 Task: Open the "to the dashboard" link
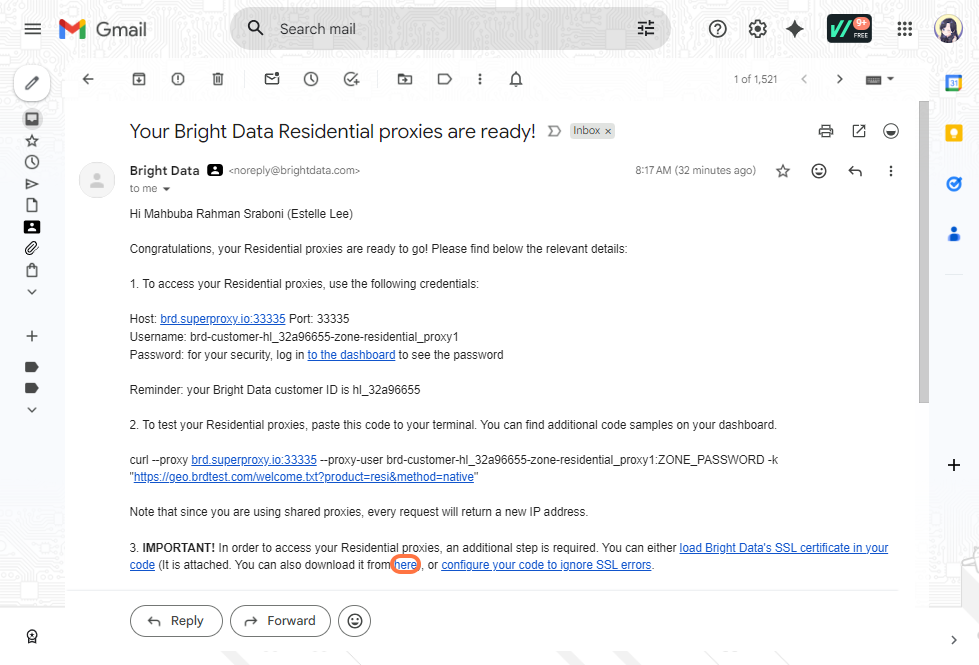coord(351,355)
